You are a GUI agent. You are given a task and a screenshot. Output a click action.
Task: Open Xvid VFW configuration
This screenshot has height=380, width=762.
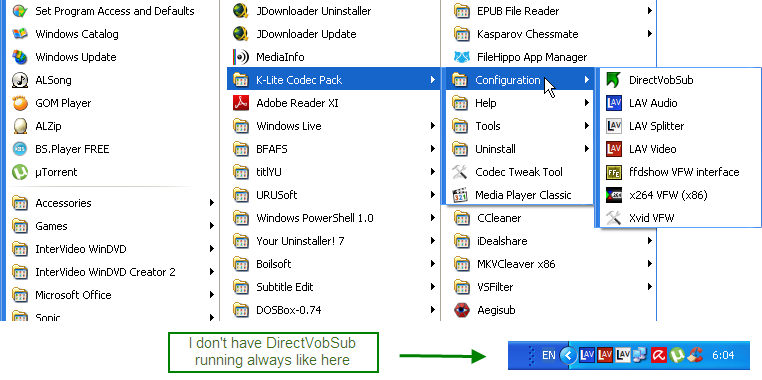click(x=680, y=218)
